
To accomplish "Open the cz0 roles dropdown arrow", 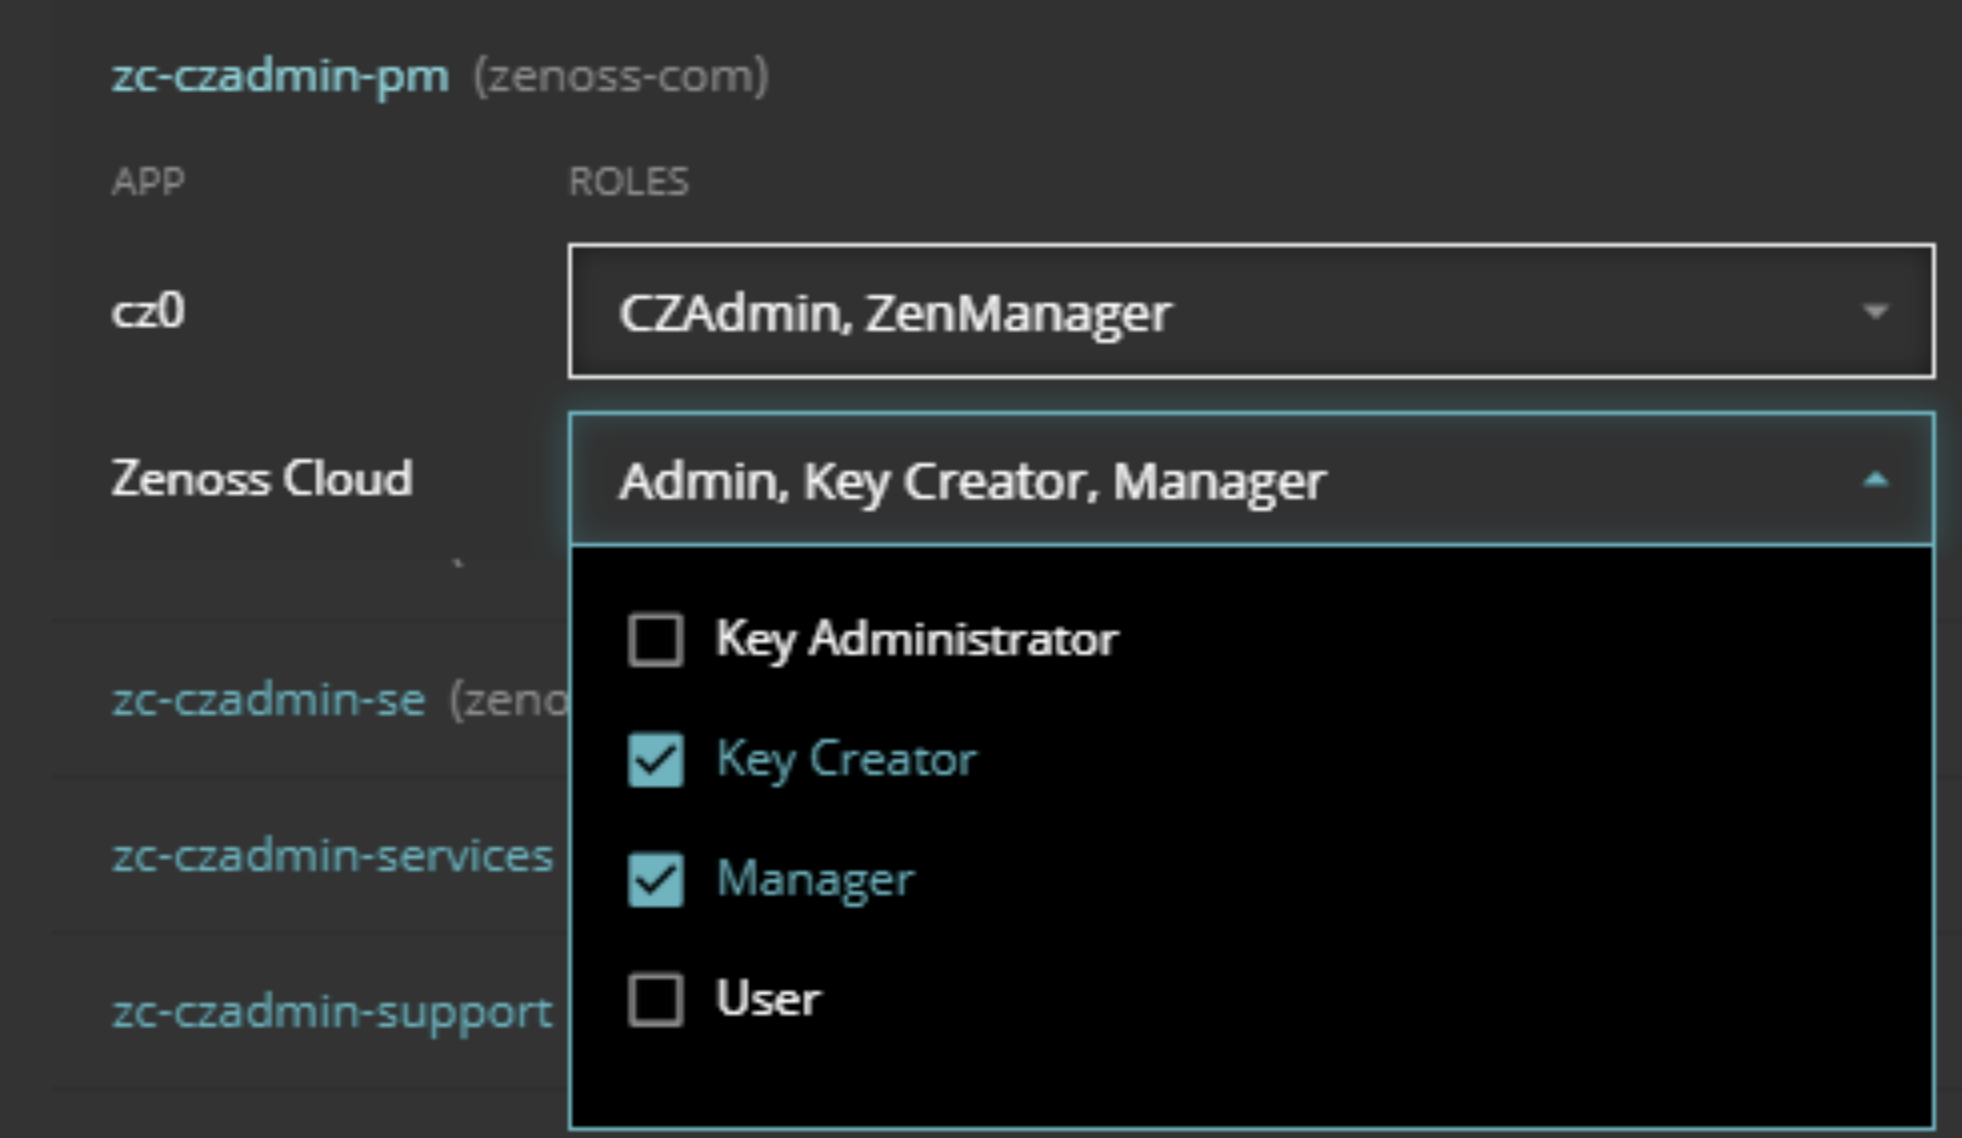I will point(1875,312).
